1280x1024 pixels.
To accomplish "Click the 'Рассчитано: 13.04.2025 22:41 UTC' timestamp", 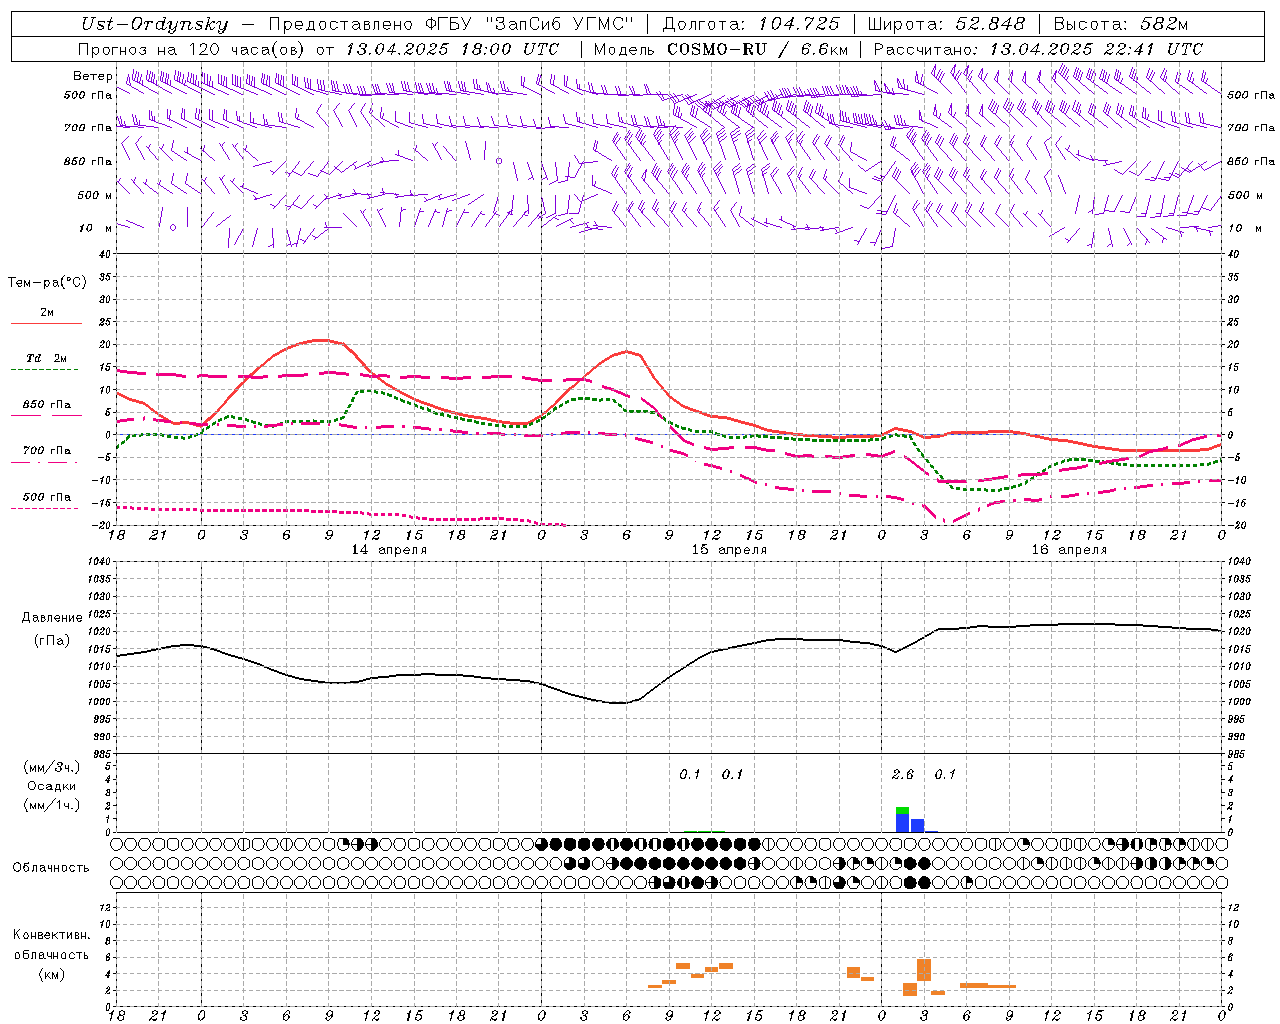I will click(x=1038, y=49).
